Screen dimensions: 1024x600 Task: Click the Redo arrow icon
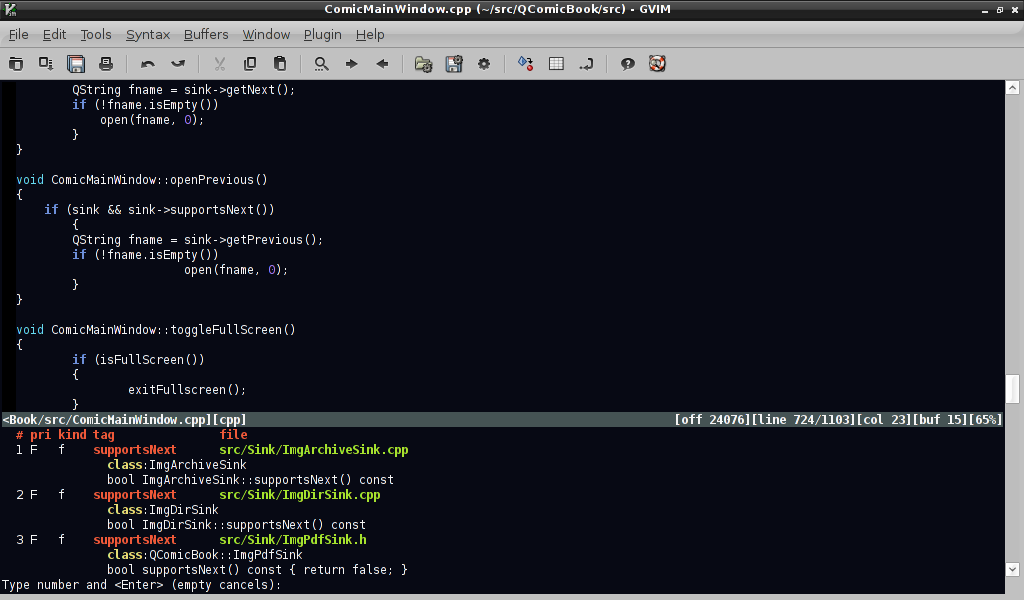[x=178, y=63]
